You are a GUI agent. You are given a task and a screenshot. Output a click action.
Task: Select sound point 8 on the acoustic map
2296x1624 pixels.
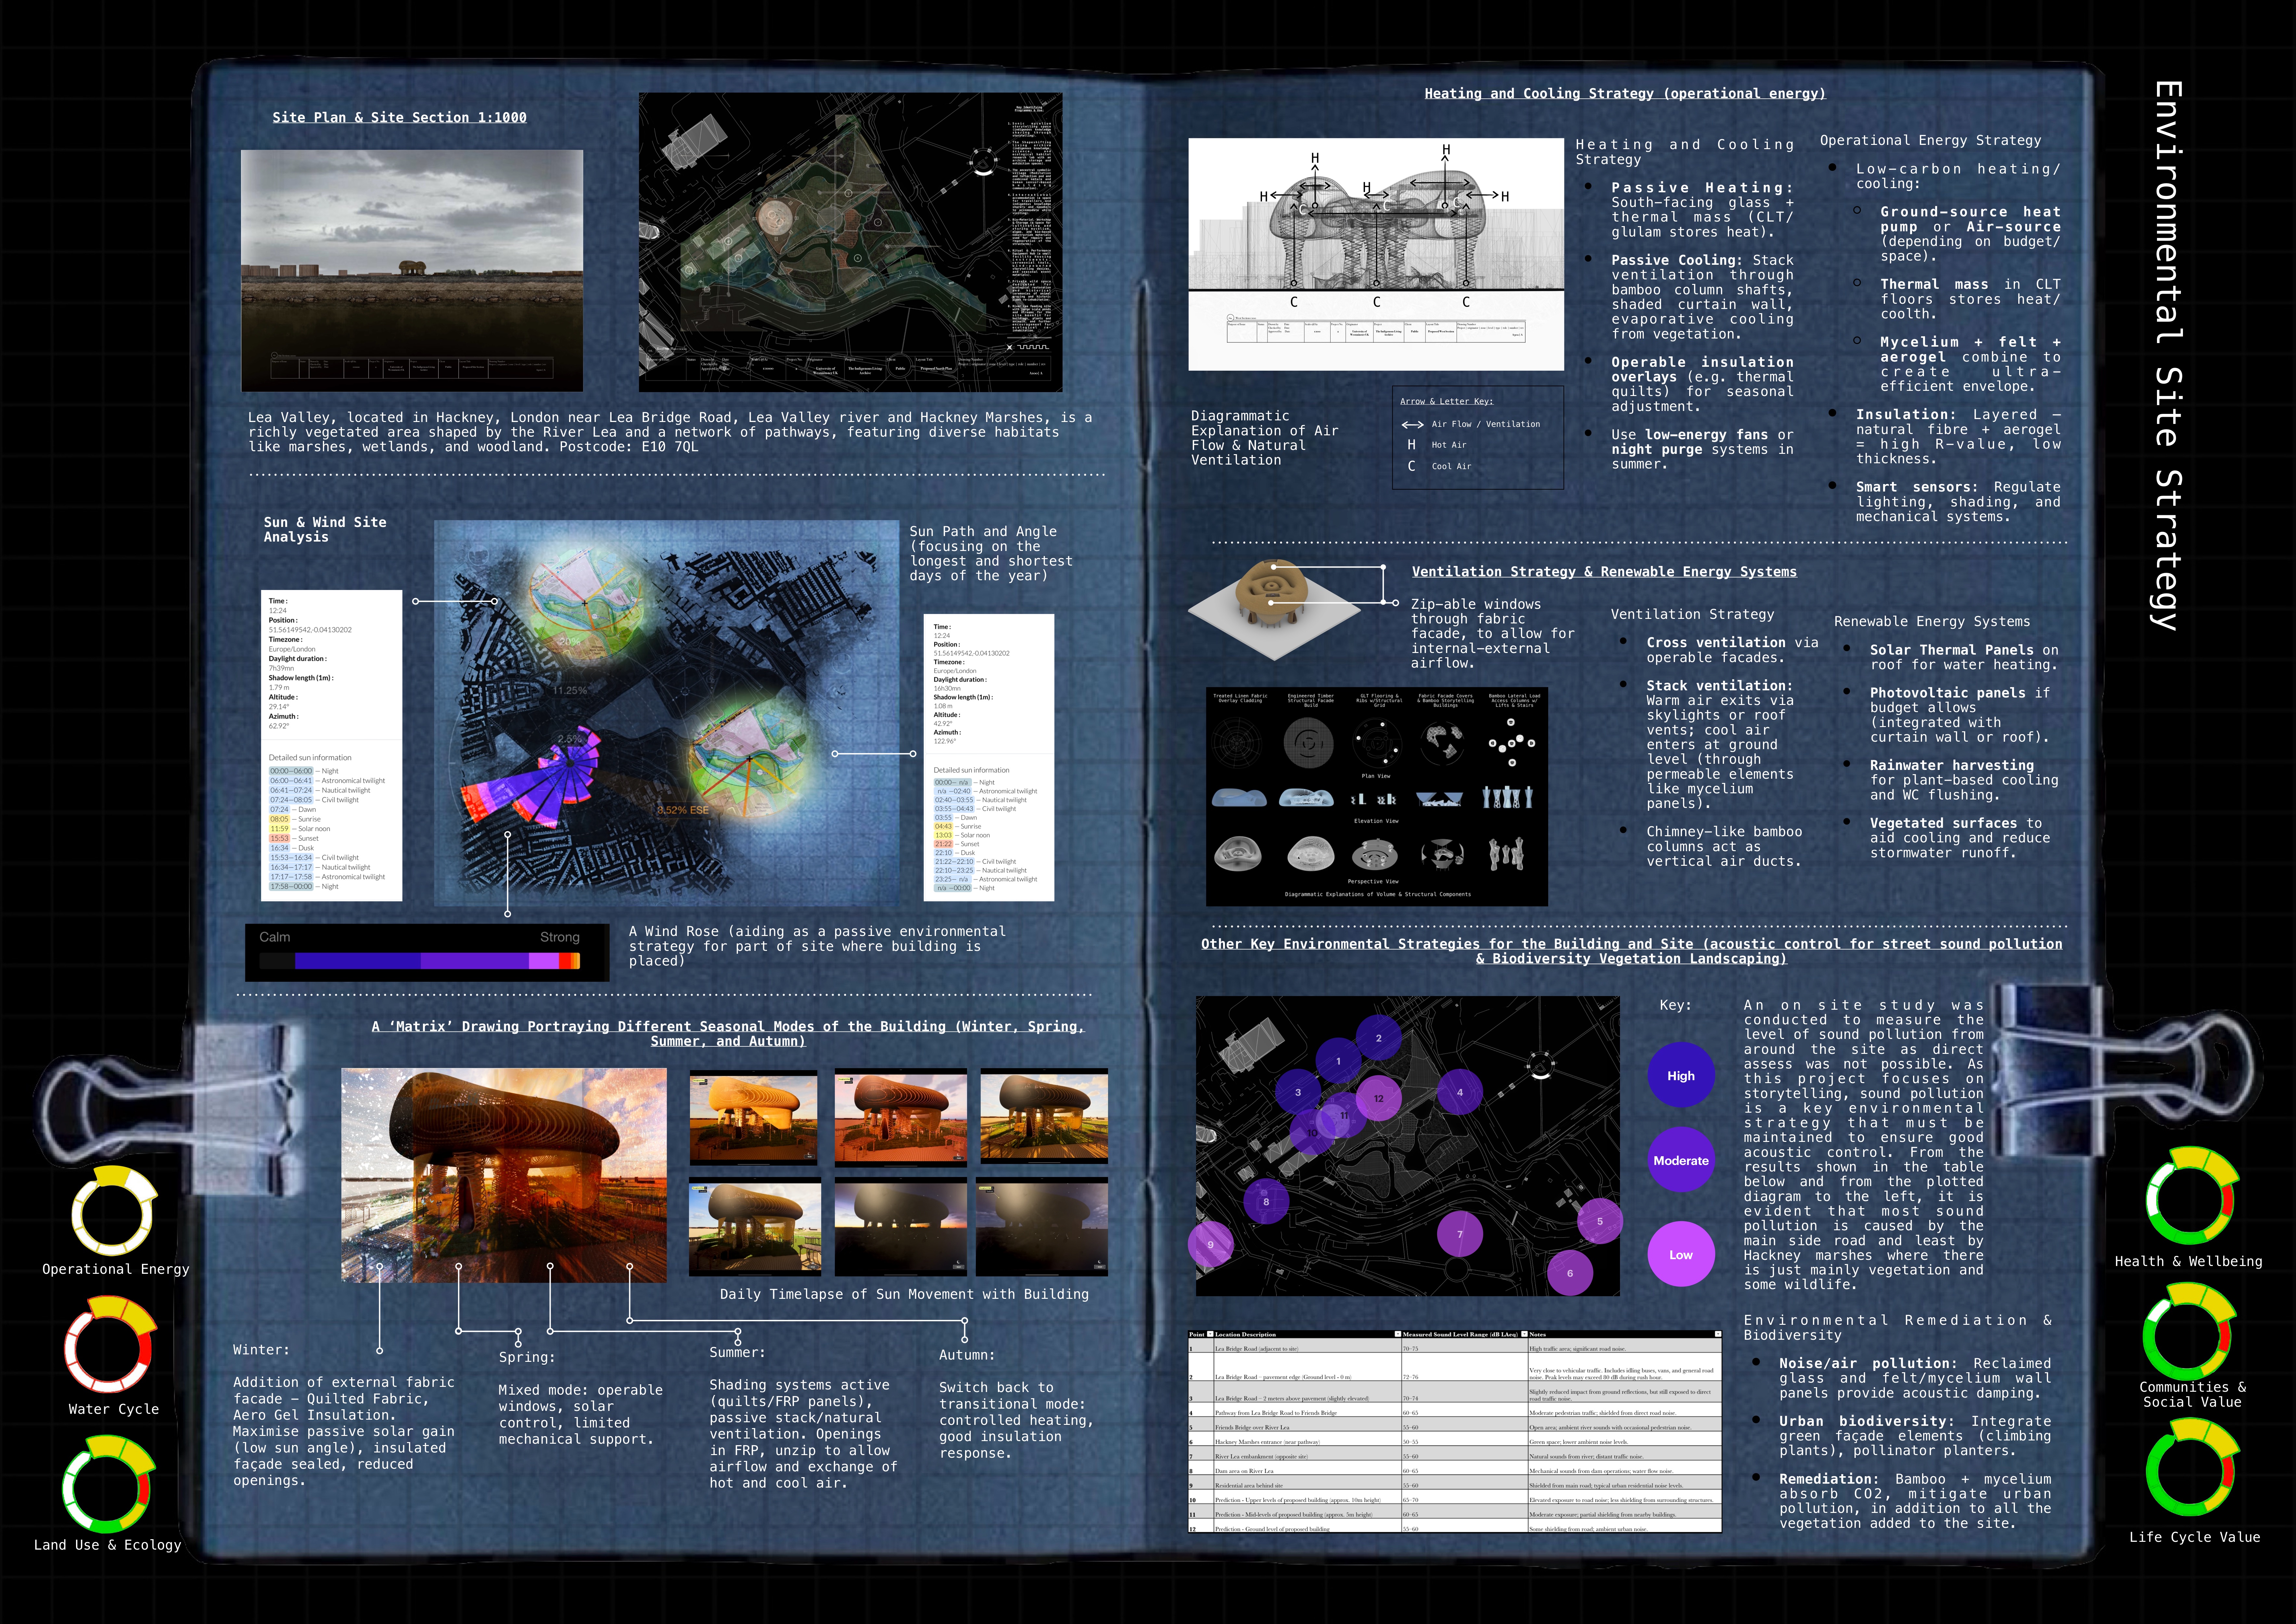tap(1266, 1202)
